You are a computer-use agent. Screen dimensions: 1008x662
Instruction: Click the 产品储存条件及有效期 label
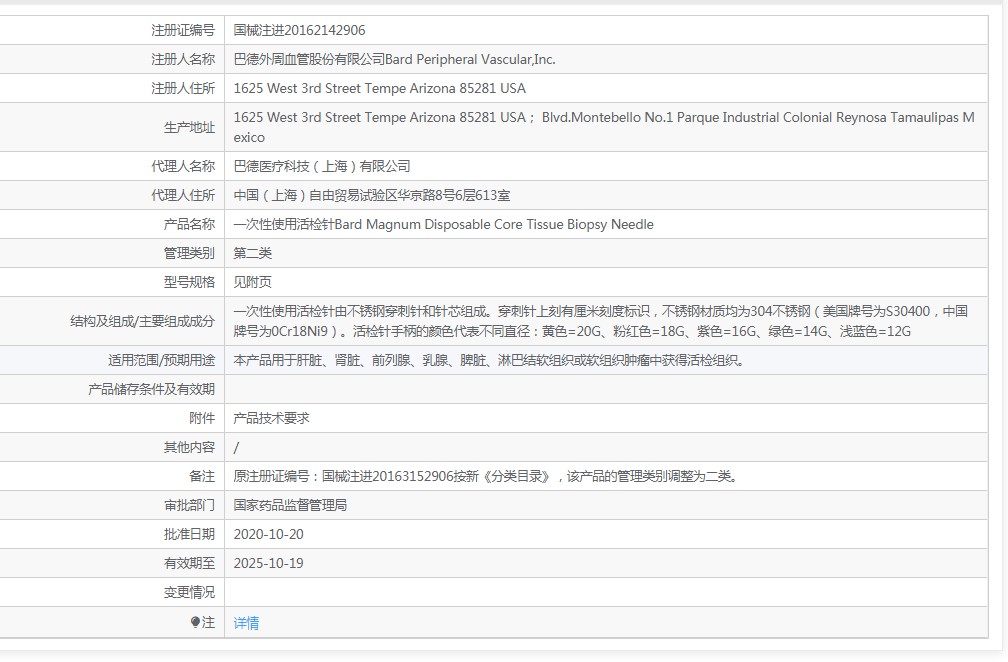[151, 389]
